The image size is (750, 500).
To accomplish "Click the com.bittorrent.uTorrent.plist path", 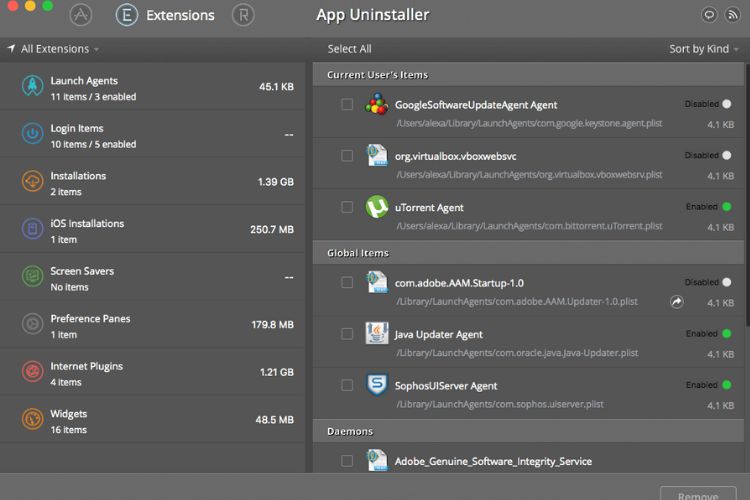I will [x=529, y=226].
